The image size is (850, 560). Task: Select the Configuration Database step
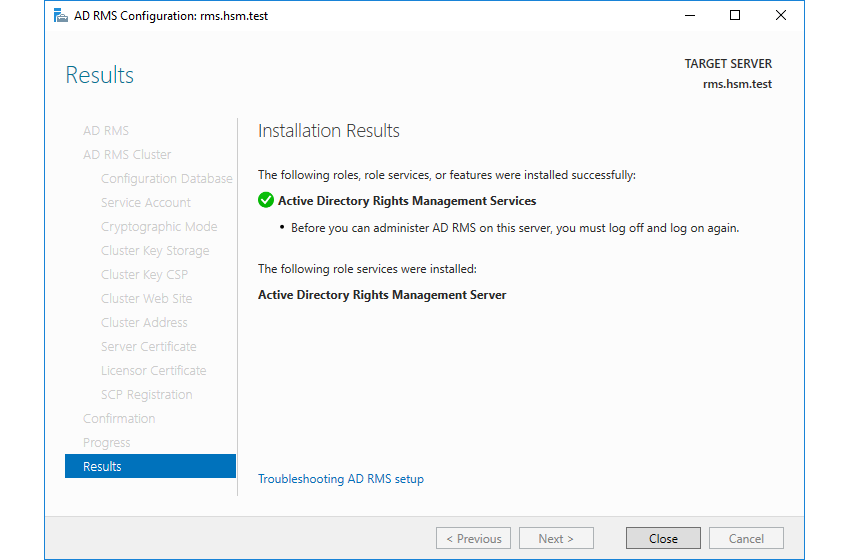point(166,178)
